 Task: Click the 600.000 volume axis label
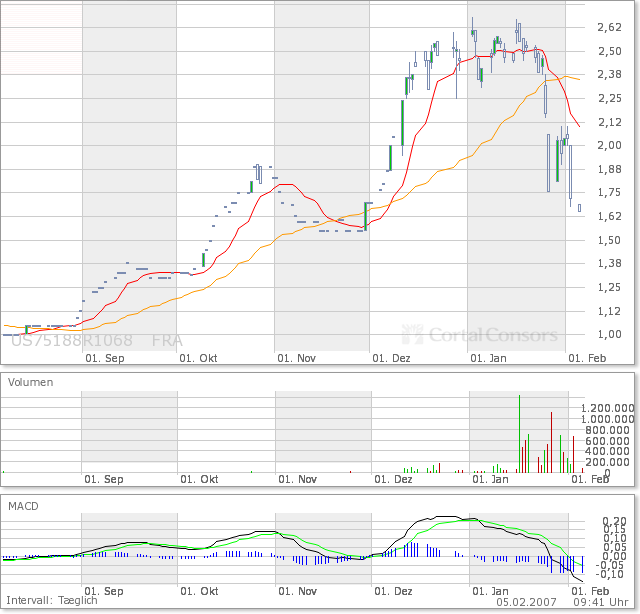[607, 441]
